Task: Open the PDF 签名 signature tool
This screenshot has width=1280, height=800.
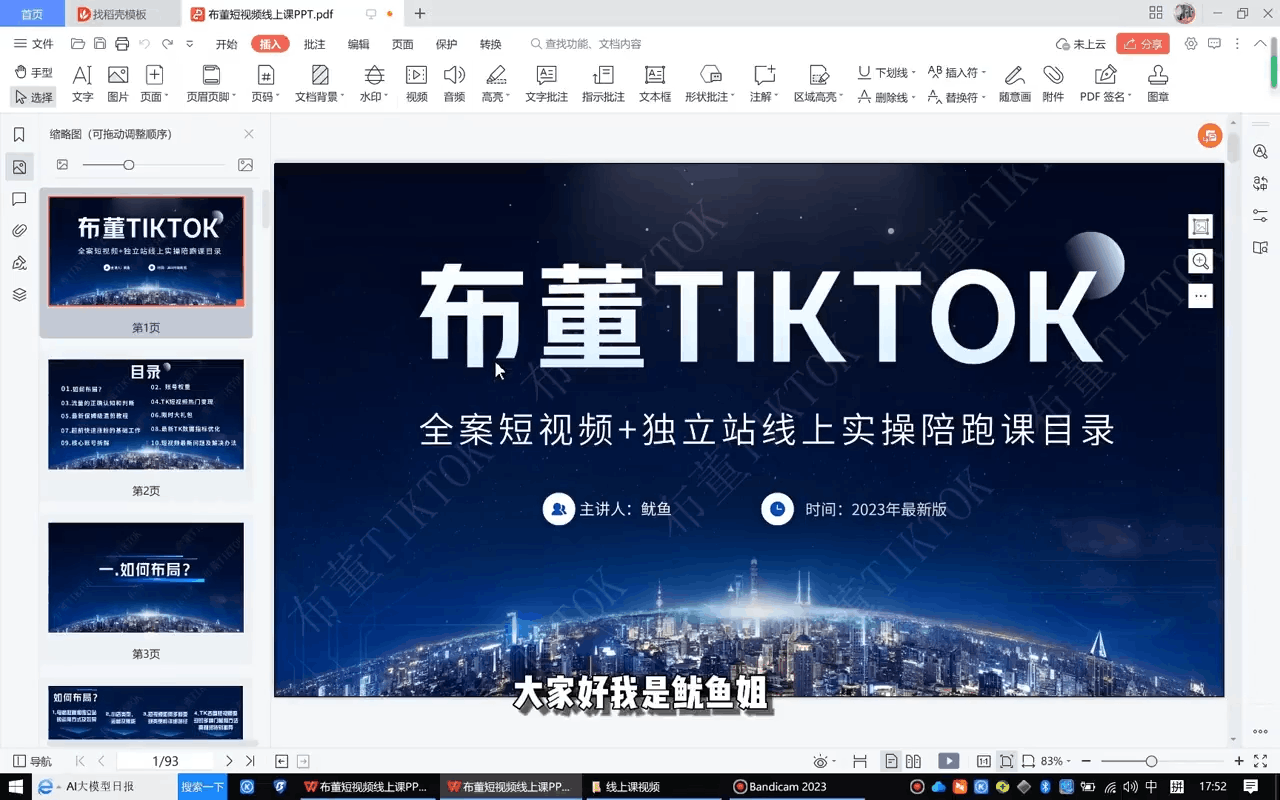Action: pos(1106,84)
